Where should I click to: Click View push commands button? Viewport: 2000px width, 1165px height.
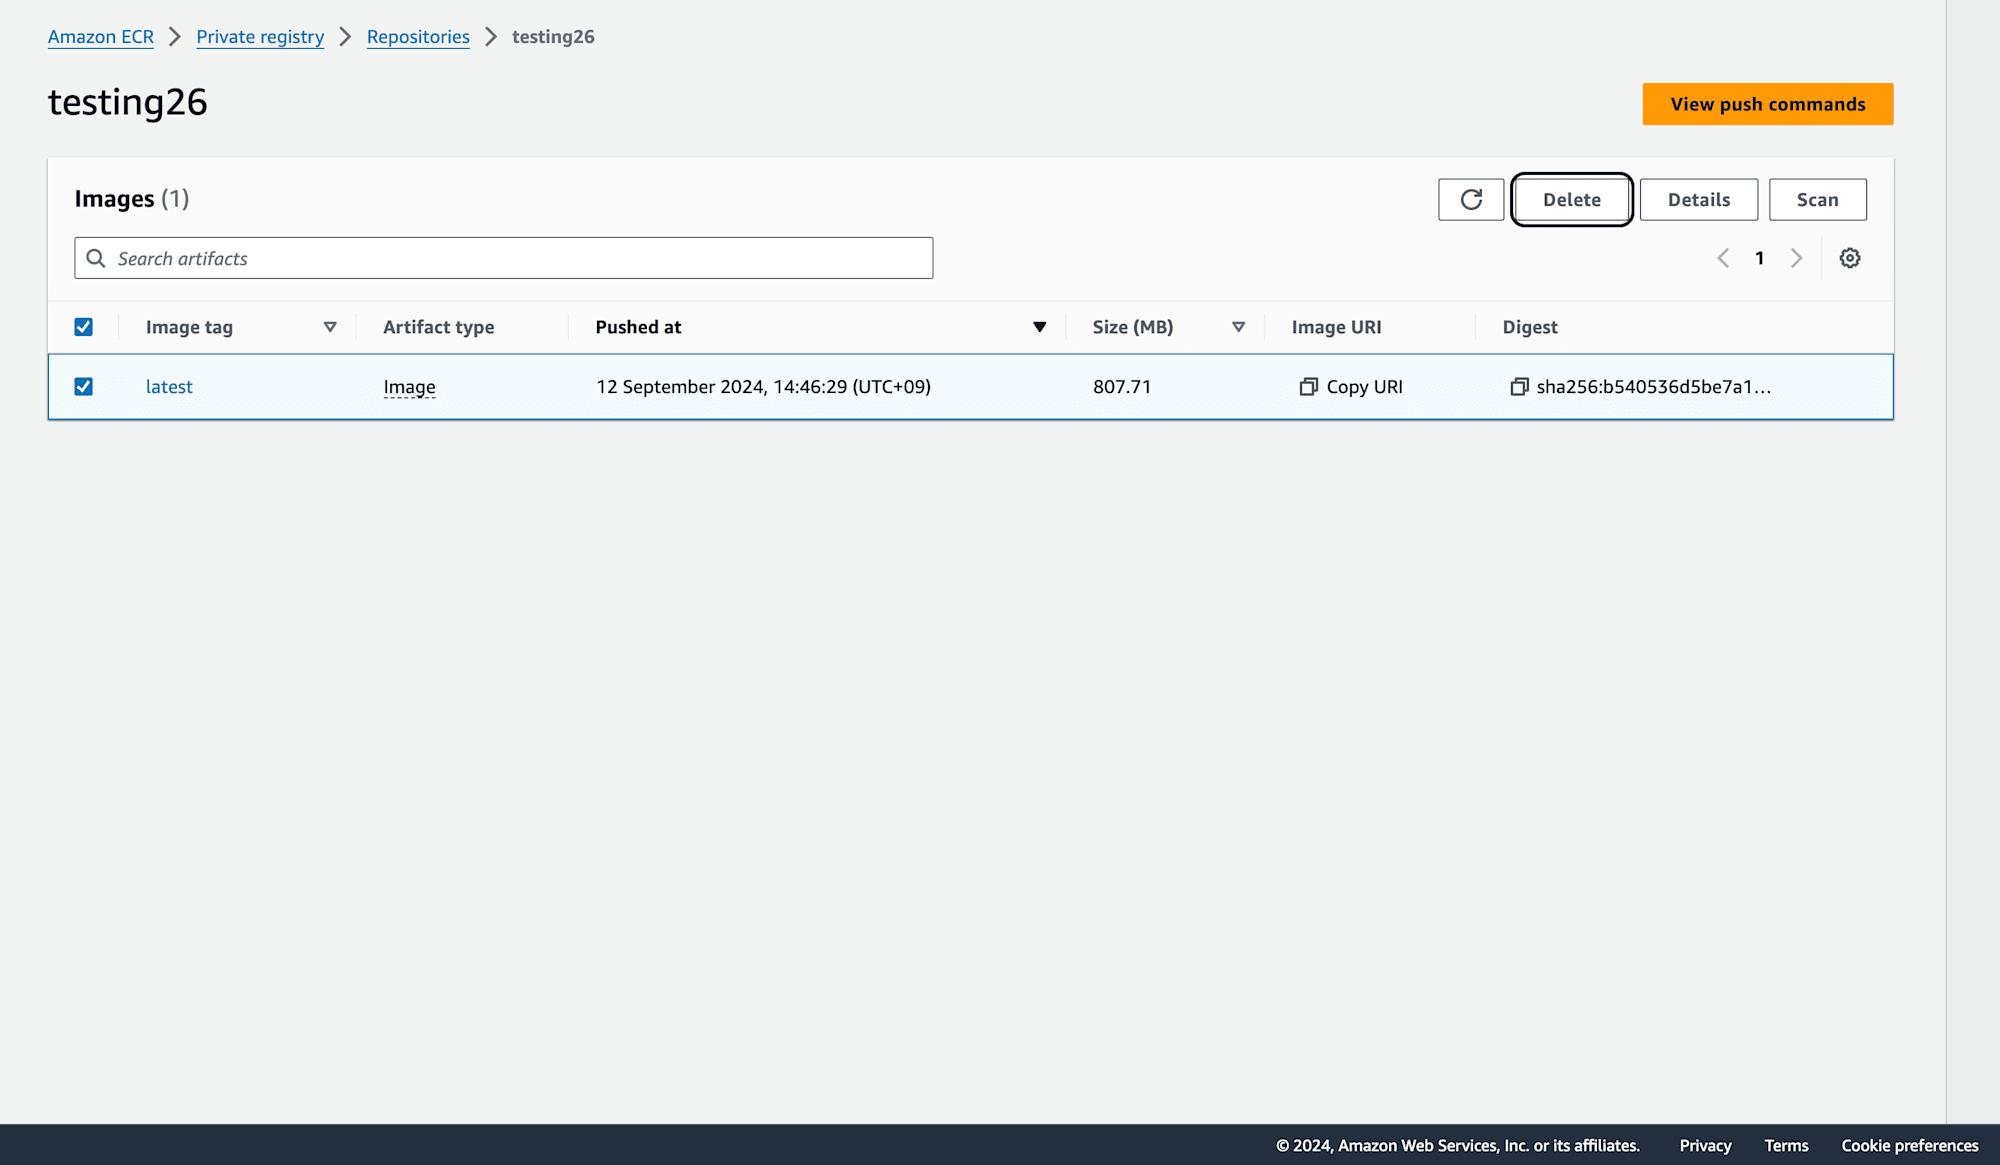pos(1768,104)
